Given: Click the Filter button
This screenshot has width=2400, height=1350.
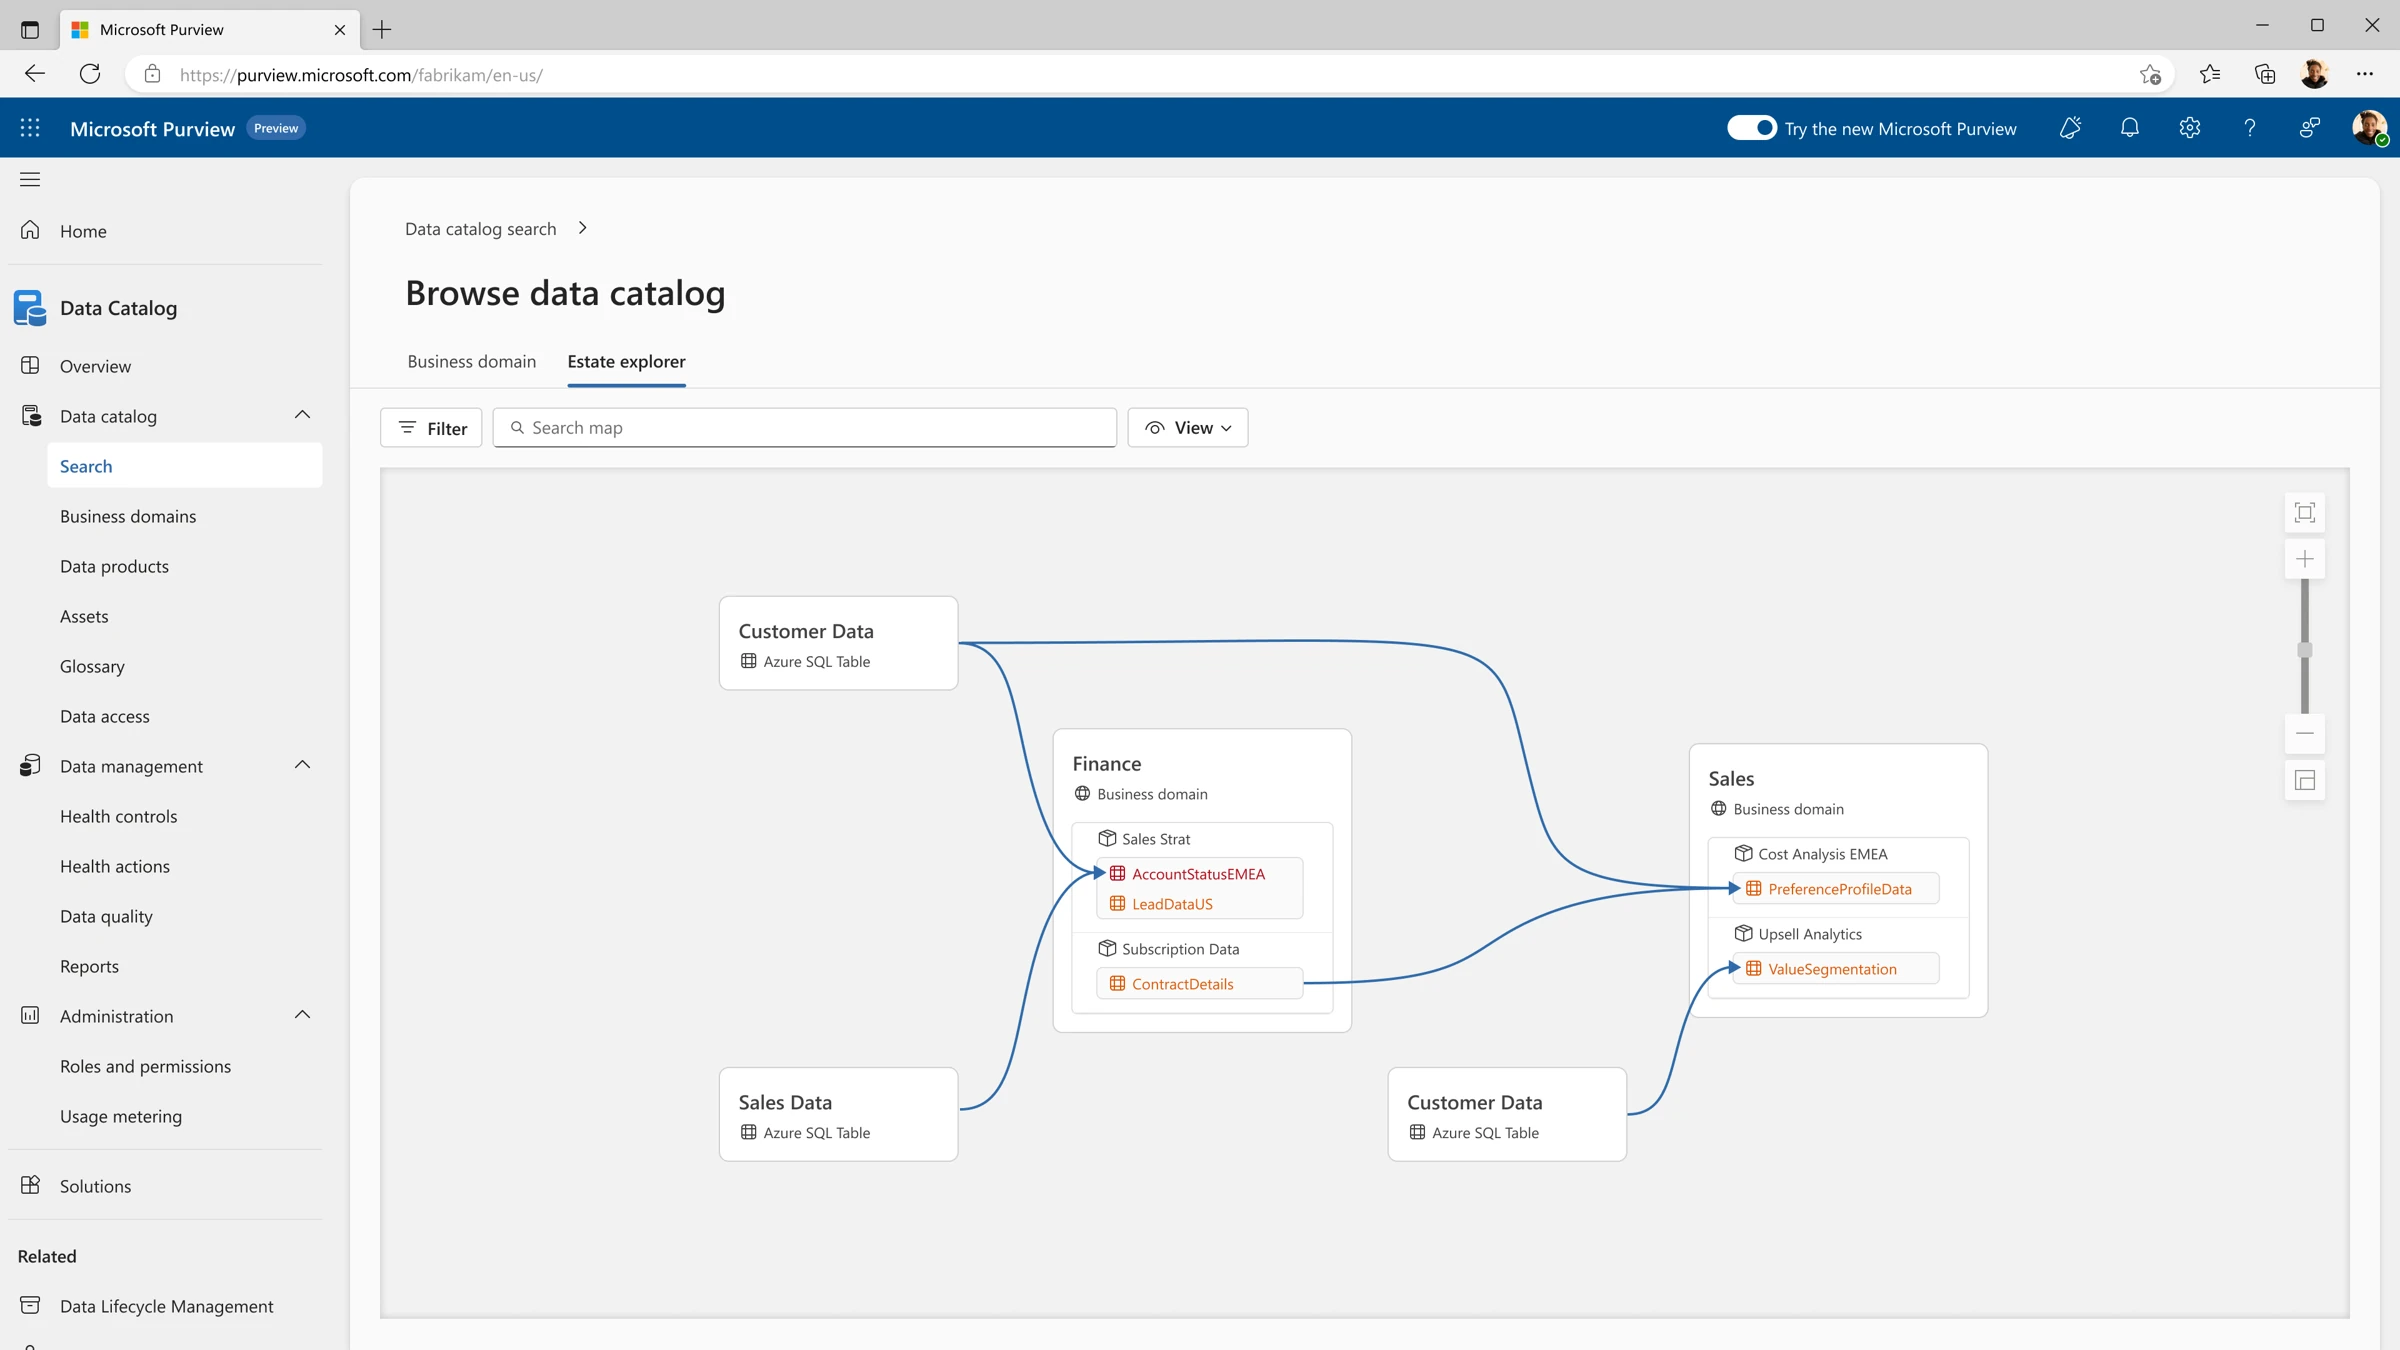Looking at the screenshot, I should 431,428.
